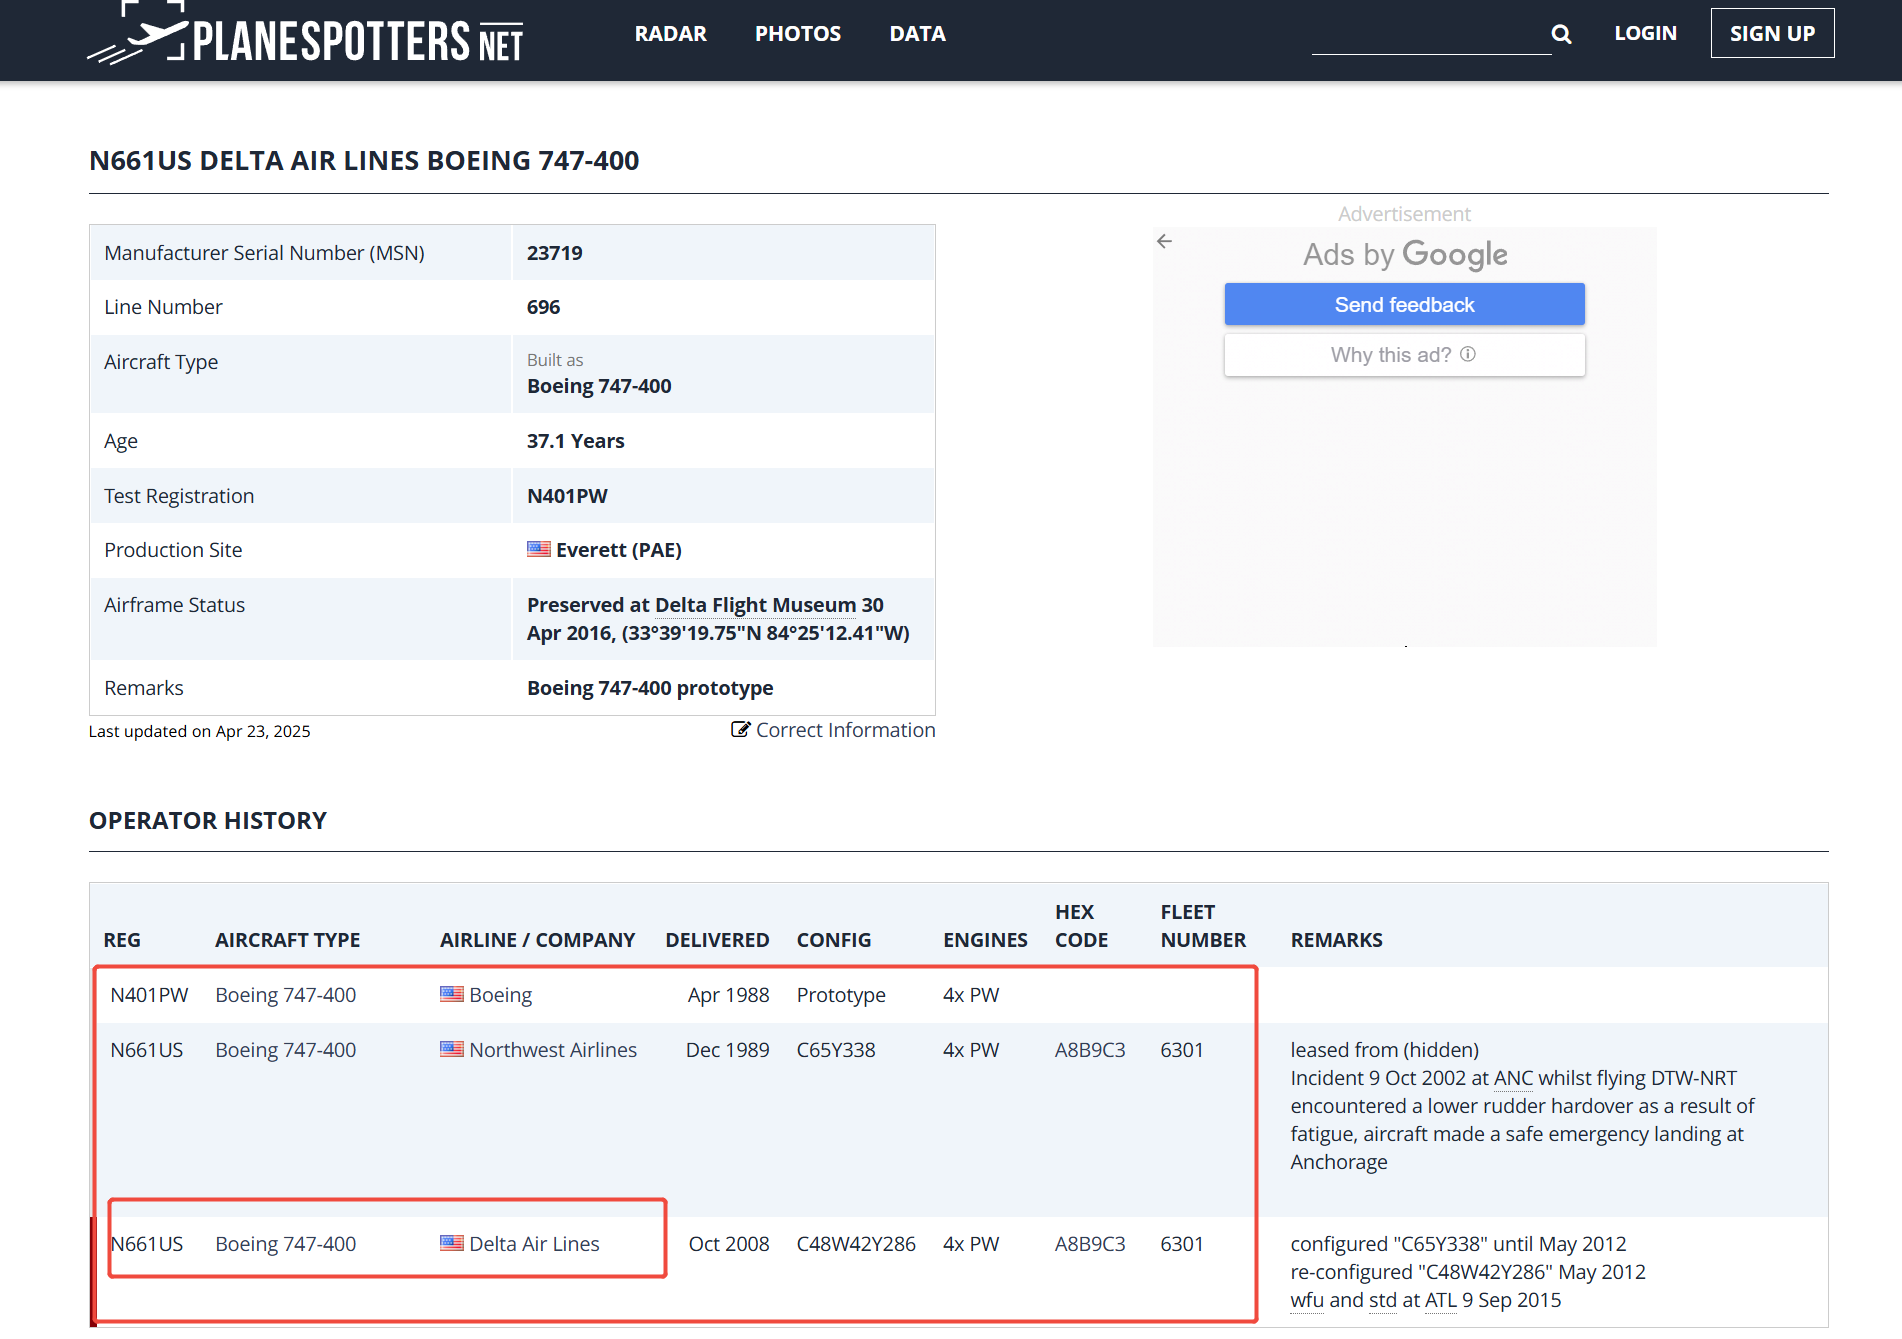Click the C48W42Y286 config cell

[856, 1244]
